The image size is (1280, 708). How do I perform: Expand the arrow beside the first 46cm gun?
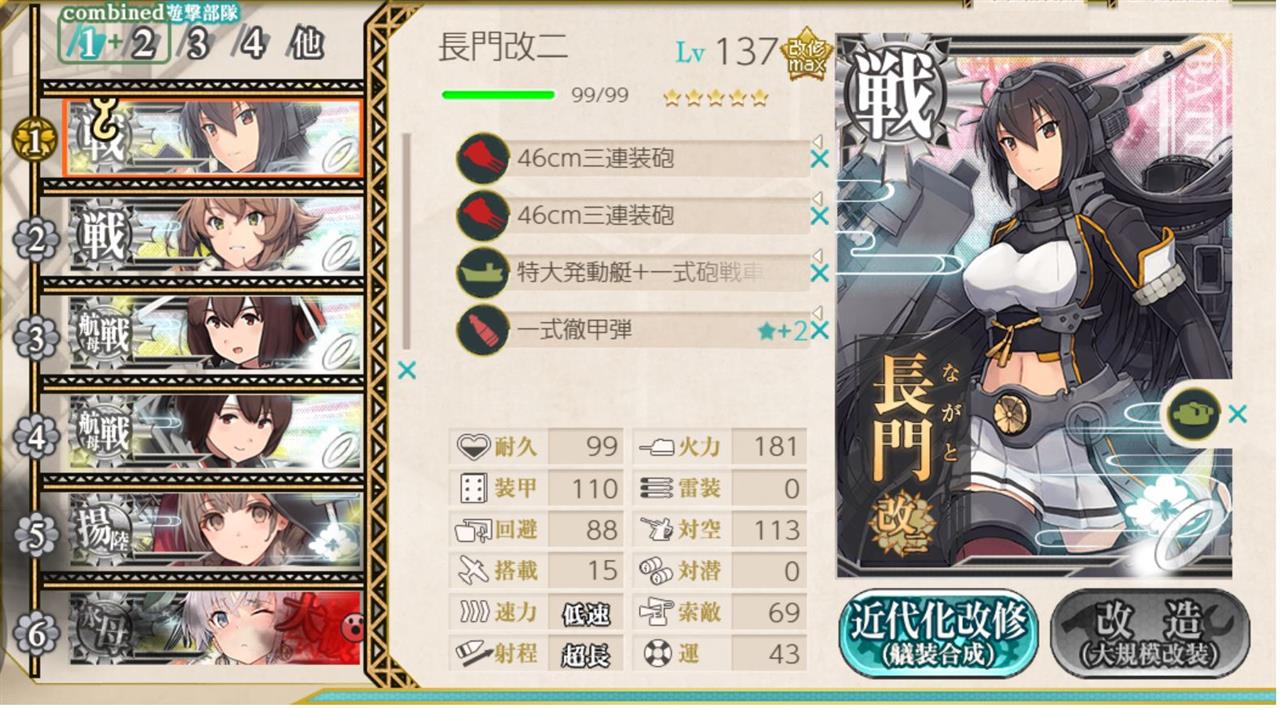tap(815, 141)
